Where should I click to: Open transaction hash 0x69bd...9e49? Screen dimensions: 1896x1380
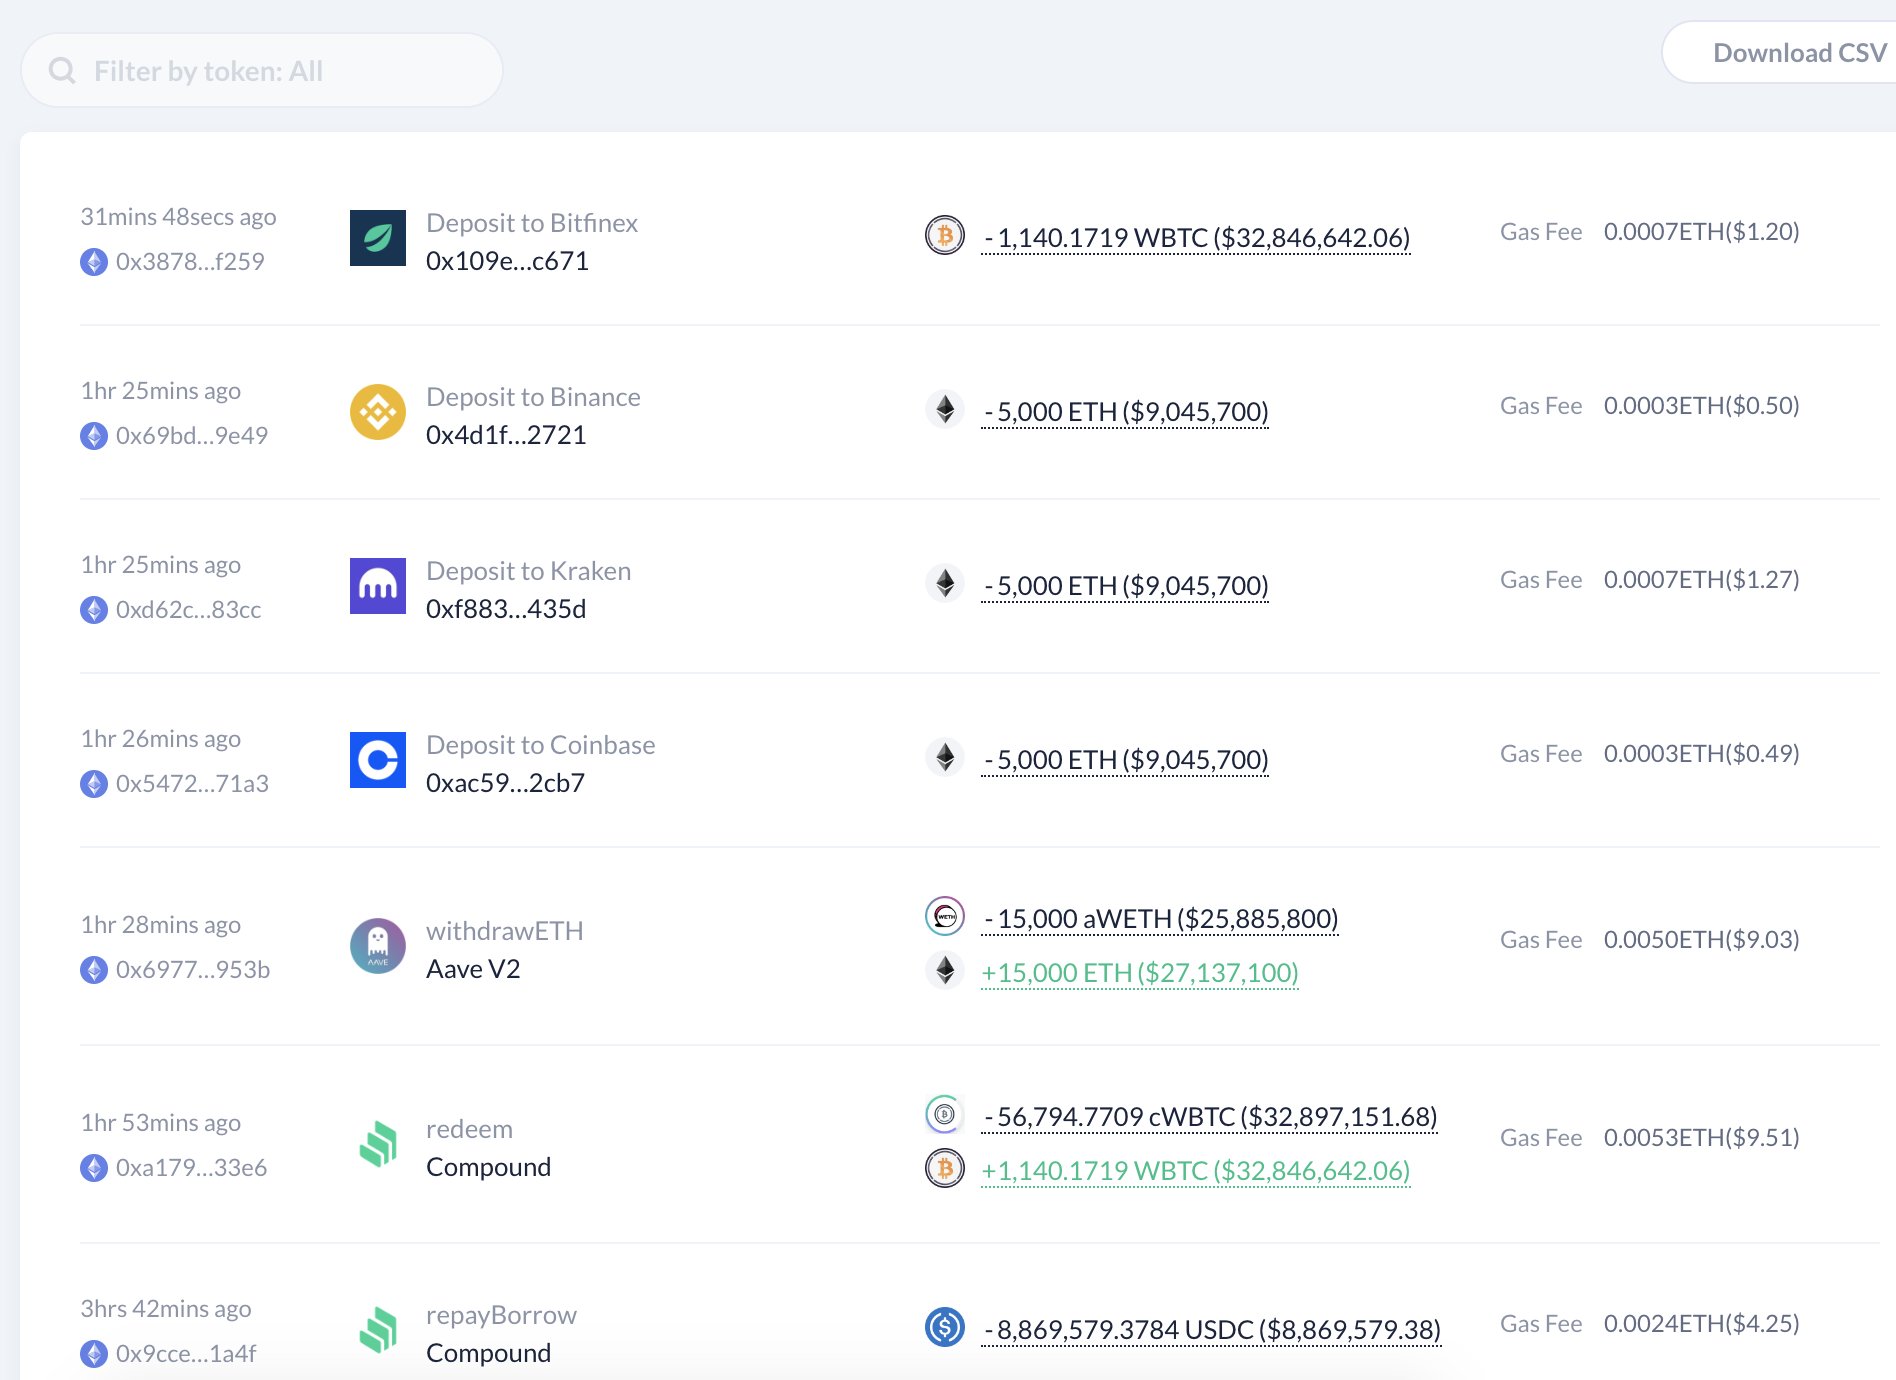(x=191, y=436)
